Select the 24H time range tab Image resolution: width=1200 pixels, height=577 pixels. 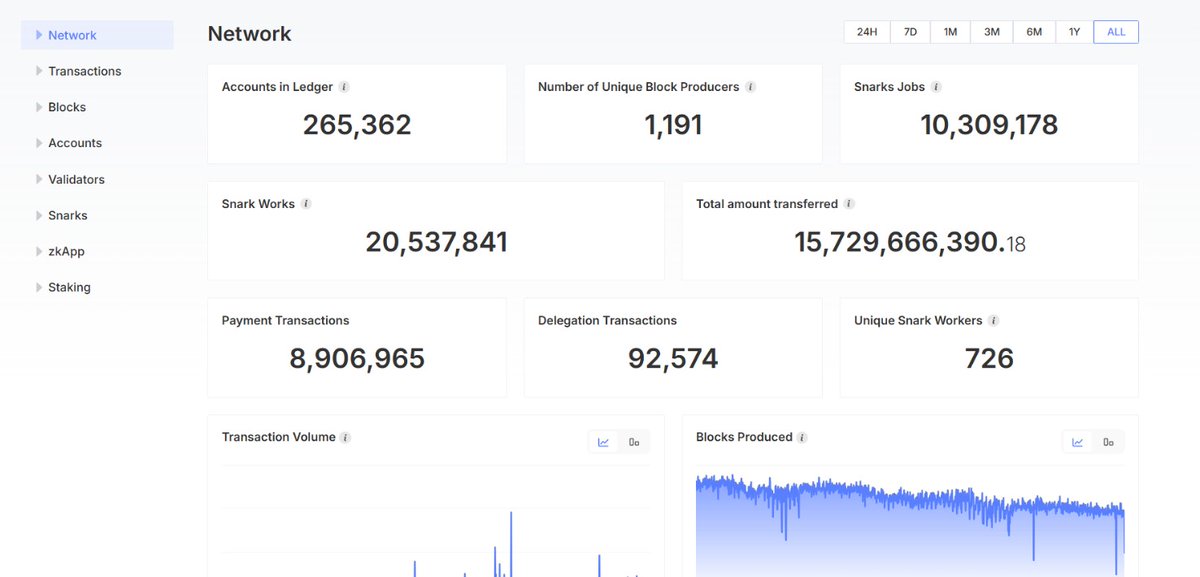click(x=866, y=31)
